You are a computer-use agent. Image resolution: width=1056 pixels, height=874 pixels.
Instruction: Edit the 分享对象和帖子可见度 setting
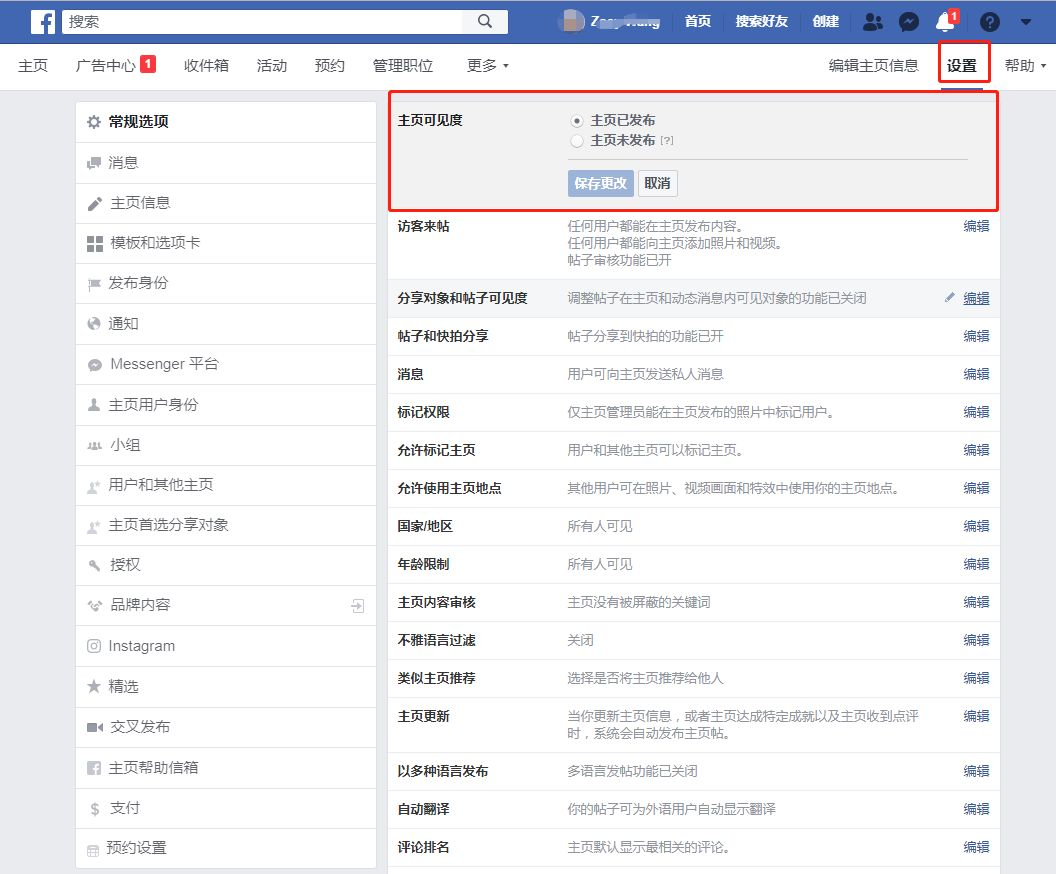click(976, 298)
